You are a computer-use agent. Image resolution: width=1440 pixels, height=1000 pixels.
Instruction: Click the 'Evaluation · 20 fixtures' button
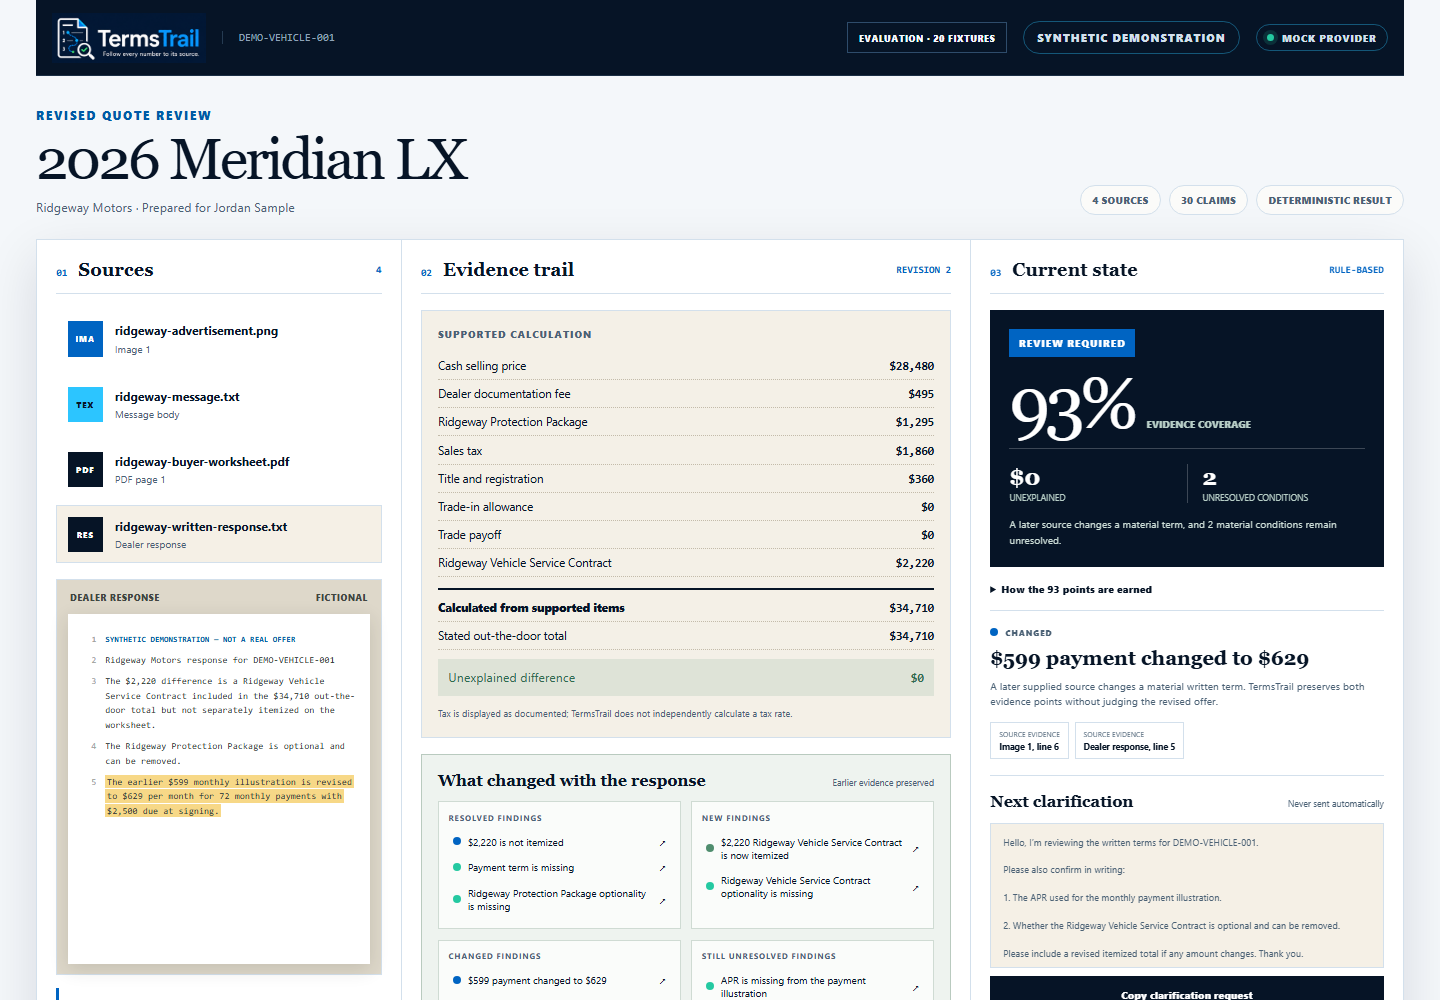pyautogui.click(x=927, y=38)
